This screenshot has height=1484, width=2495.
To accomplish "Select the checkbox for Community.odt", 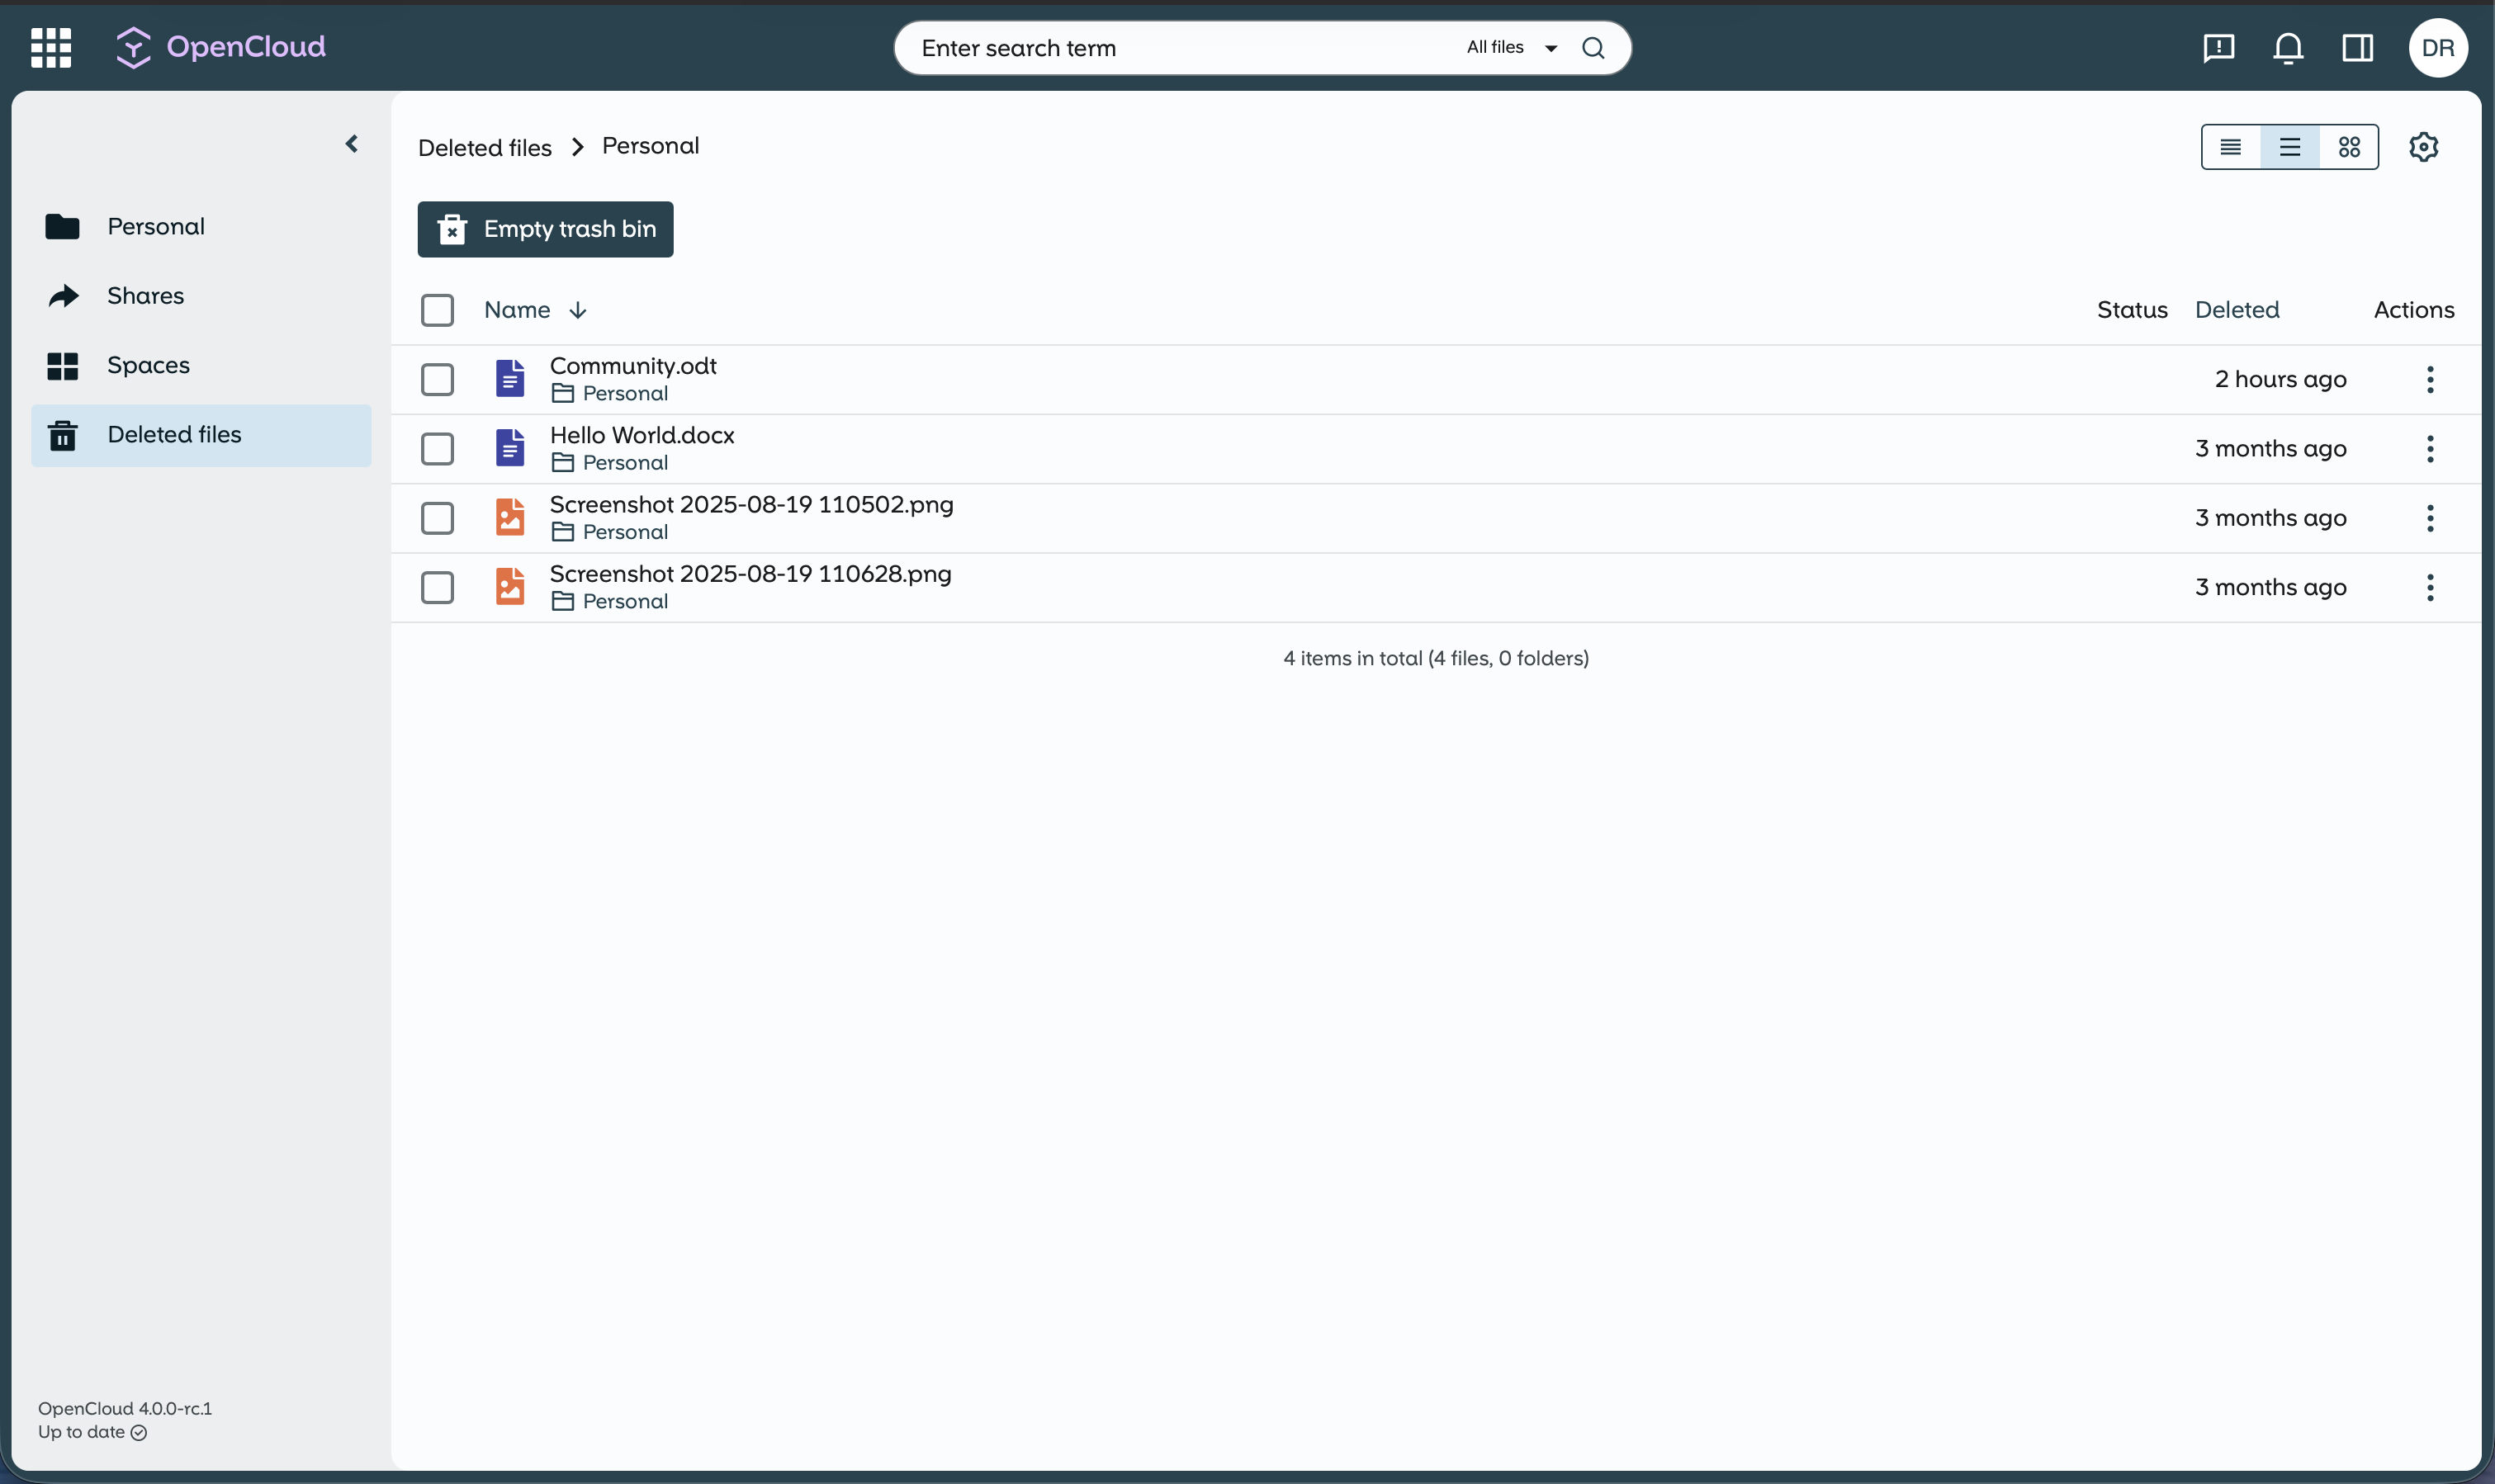I will click(437, 378).
